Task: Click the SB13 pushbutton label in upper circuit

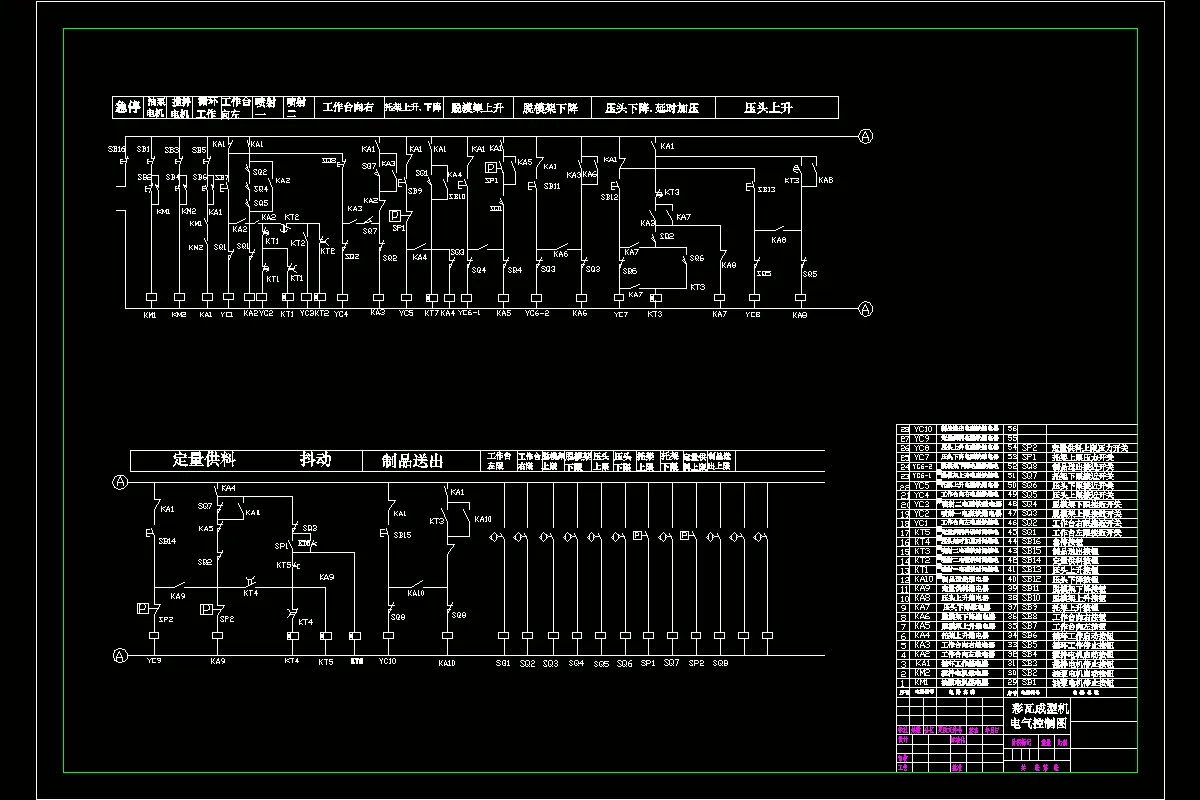Action: 766,189
